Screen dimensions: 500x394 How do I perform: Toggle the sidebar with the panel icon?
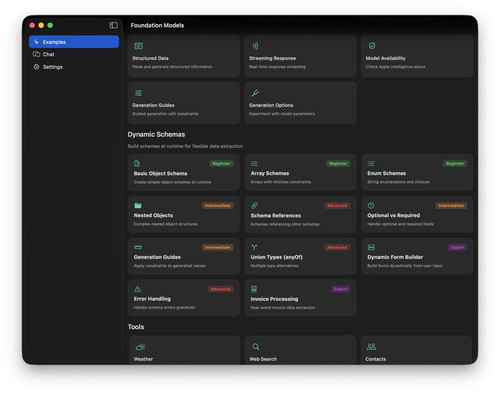113,25
